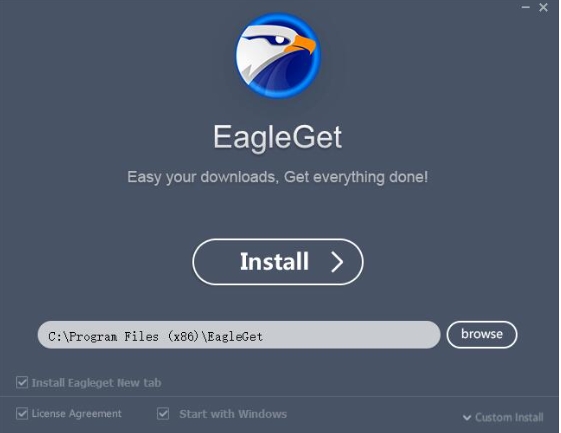Click the Install label text
Screen dimensions: 561x433
tap(274, 262)
